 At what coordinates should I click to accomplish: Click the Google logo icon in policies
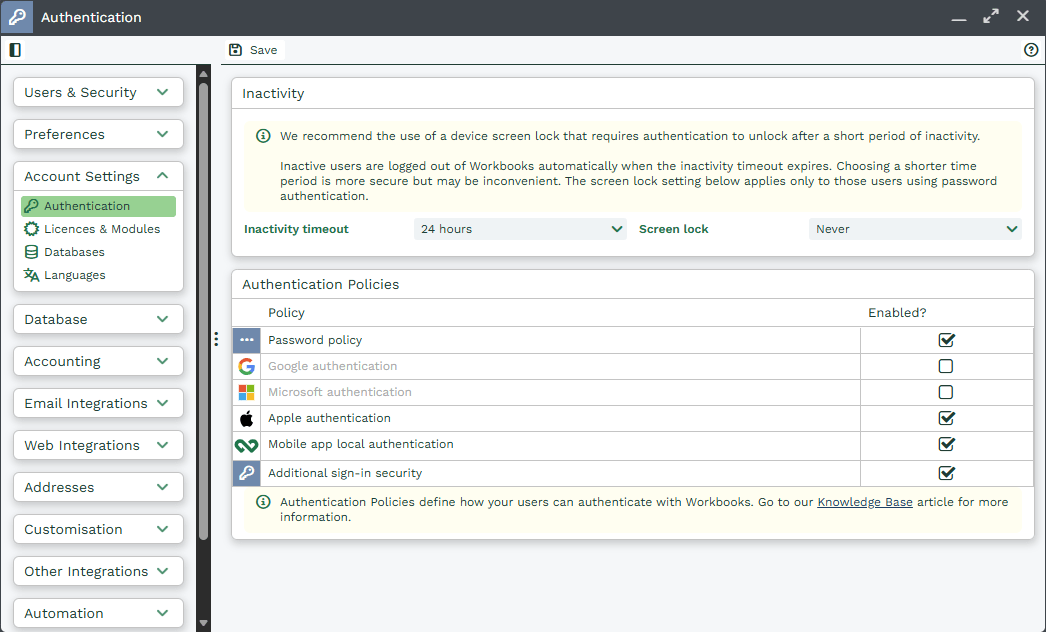[246, 367]
